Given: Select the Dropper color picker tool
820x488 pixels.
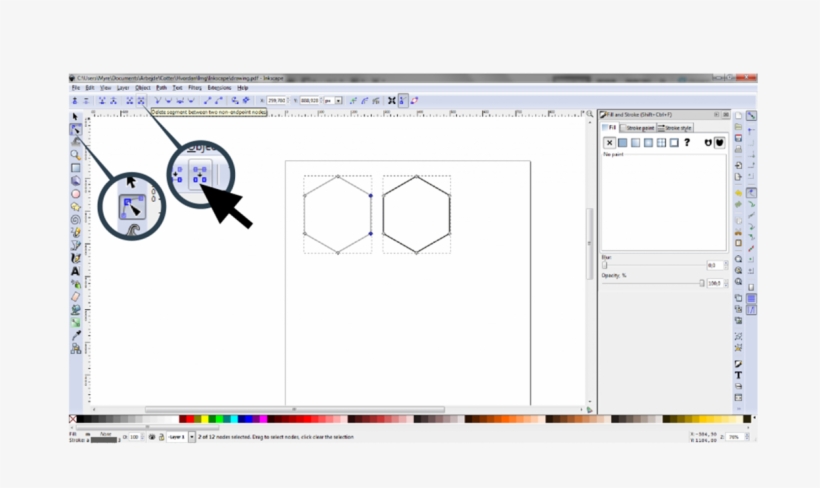Looking at the screenshot, I should [x=75, y=335].
